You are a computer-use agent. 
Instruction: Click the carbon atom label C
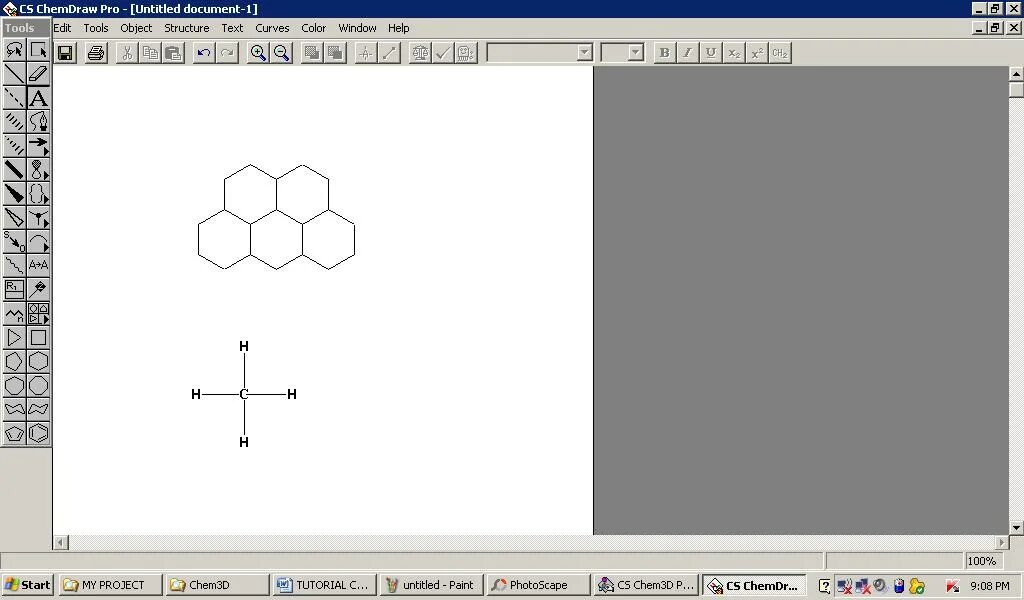click(x=244, y=394)
